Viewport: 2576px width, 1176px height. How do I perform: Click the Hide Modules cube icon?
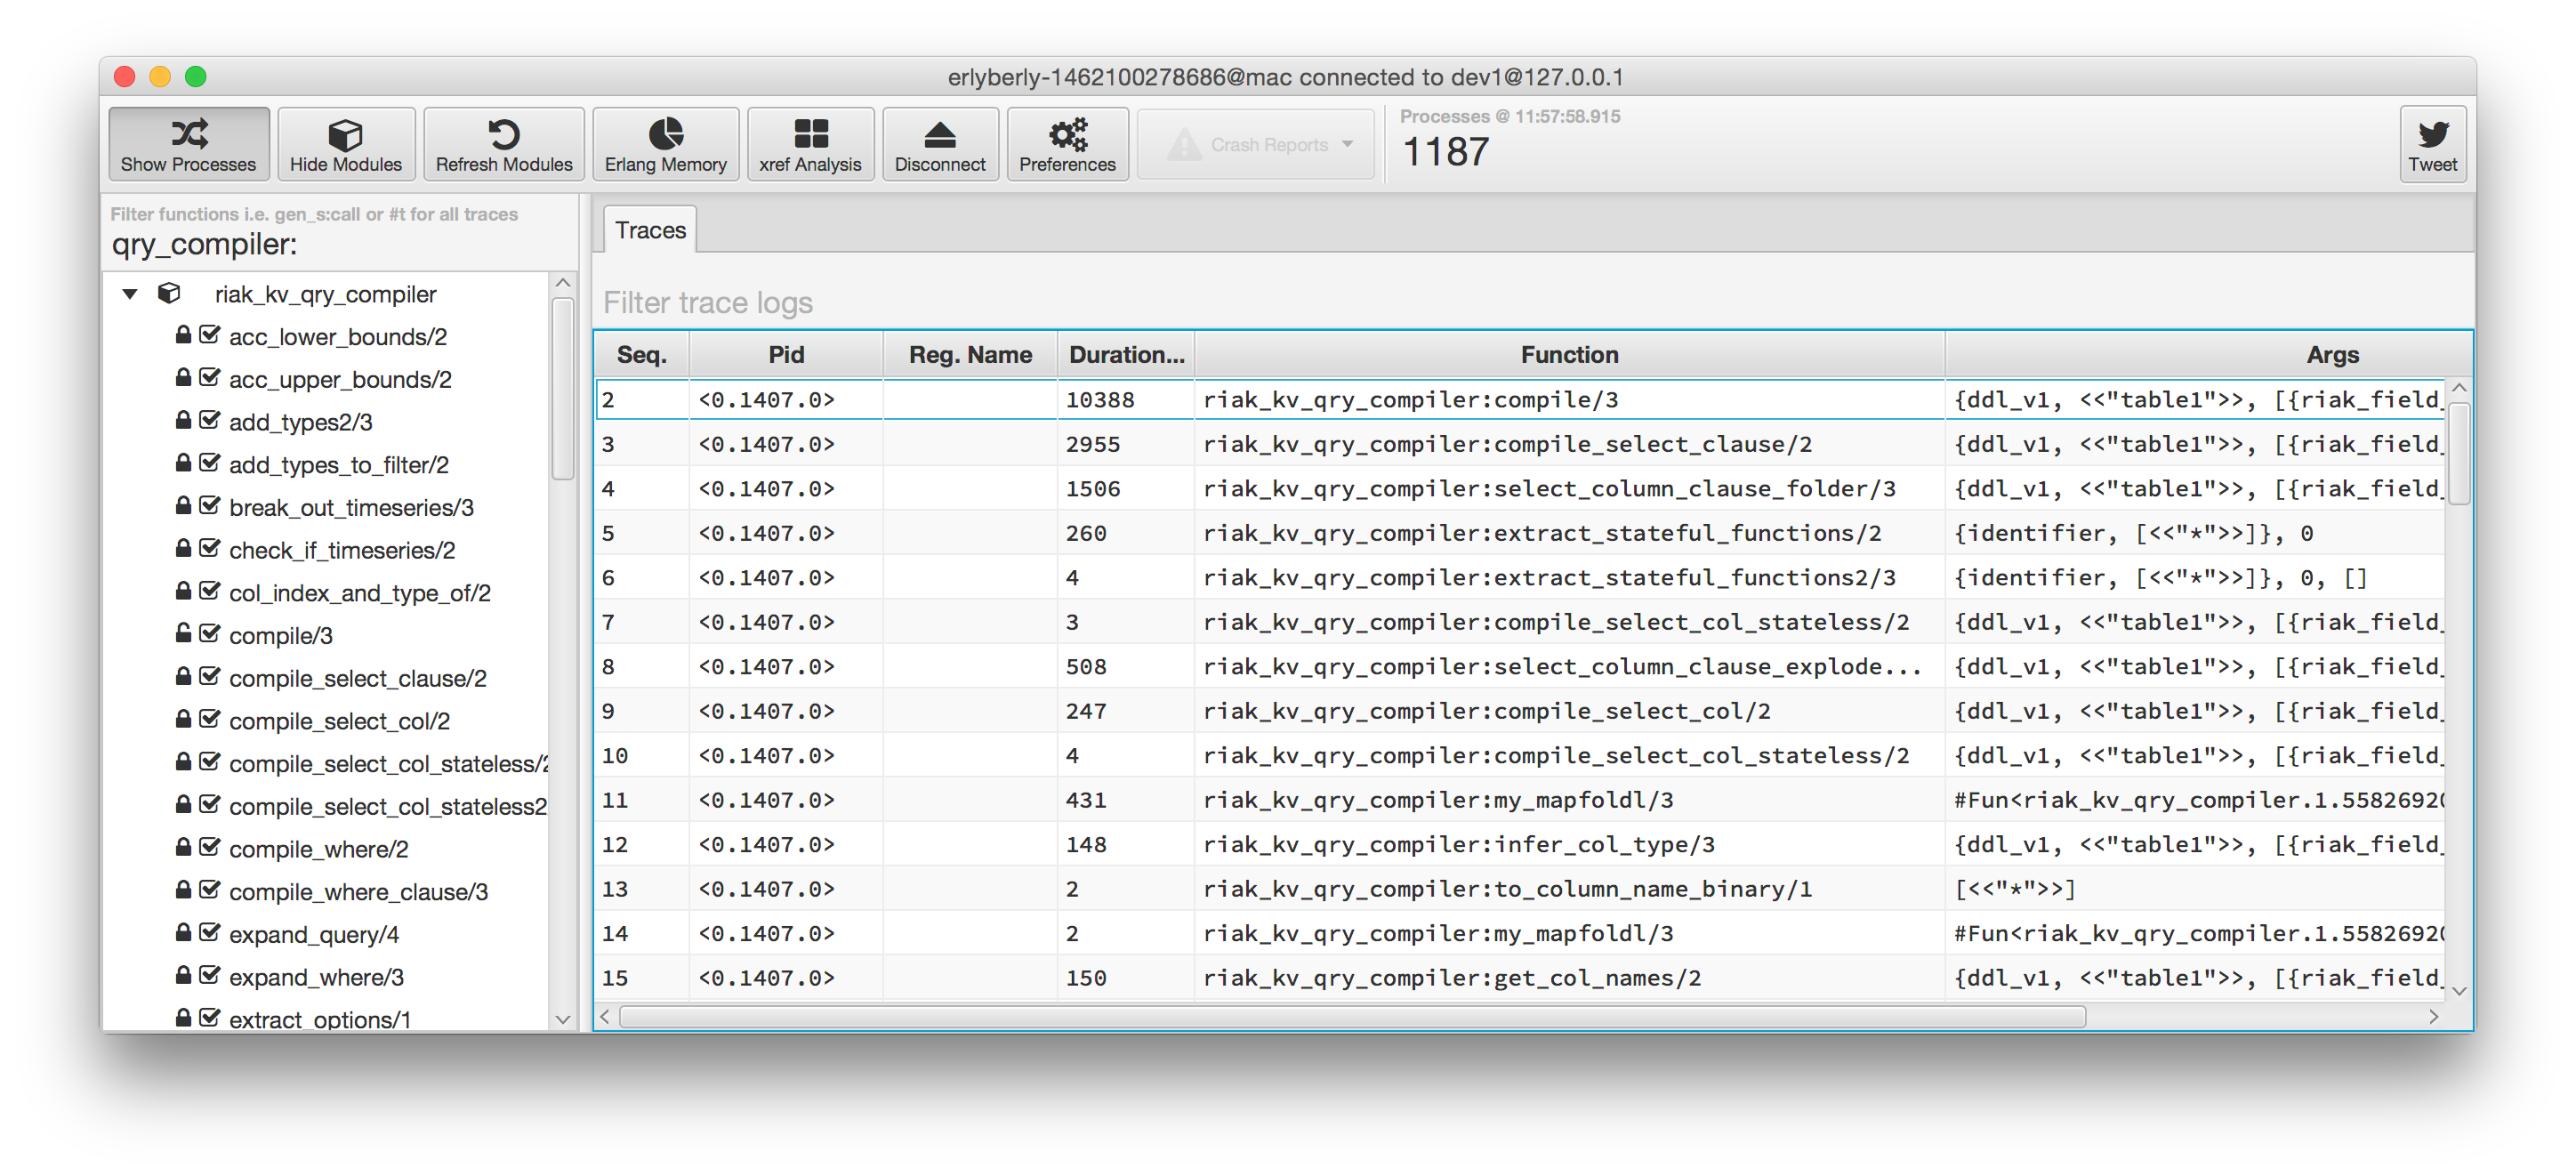click(345, 134)
